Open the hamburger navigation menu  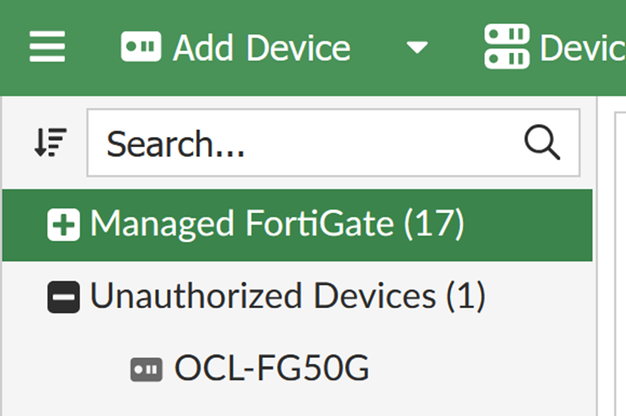pyautogui.click(x=47, y=47)
